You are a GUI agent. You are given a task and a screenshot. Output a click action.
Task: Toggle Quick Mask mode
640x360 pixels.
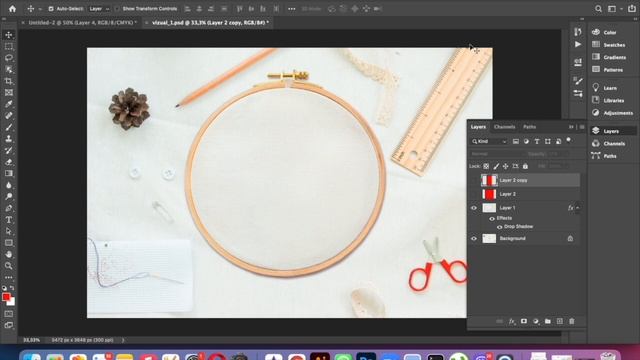[9, 314]
